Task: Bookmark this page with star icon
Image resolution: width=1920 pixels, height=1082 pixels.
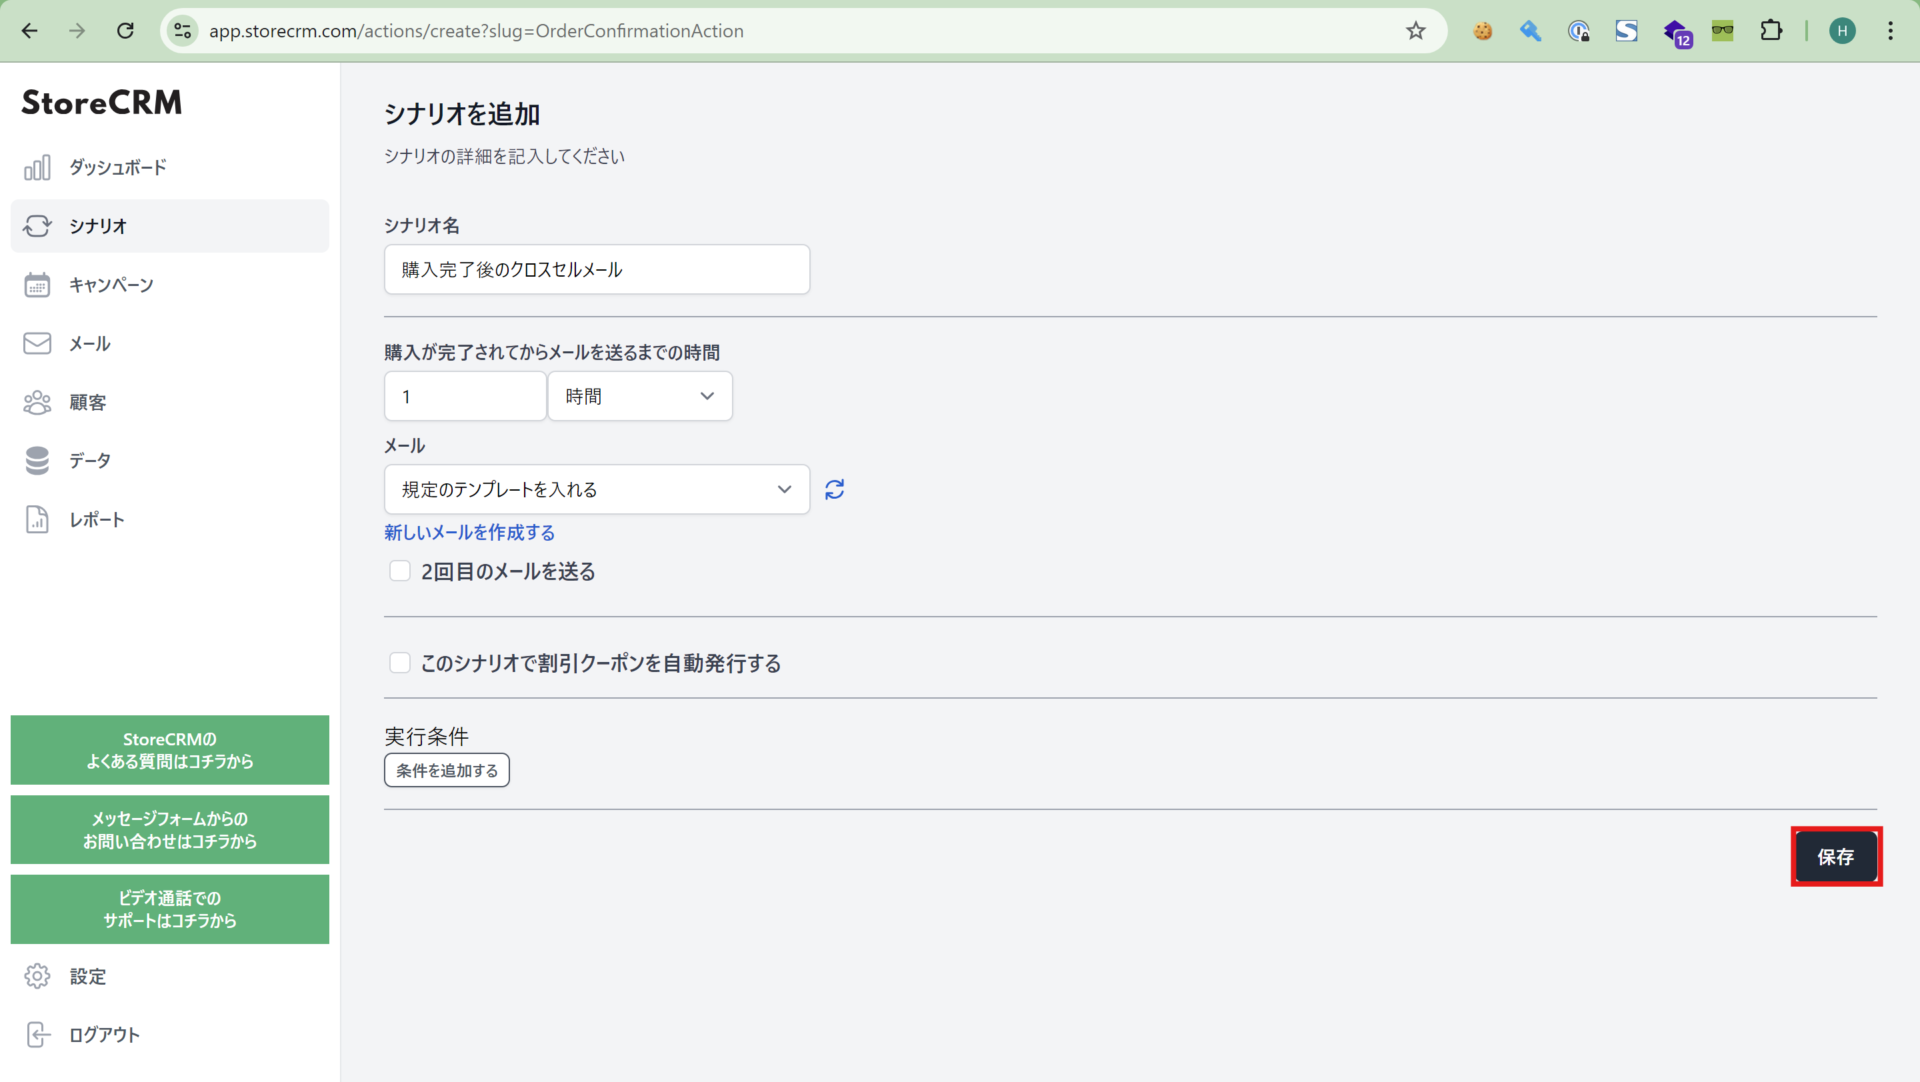Action: pyautogui.click(x=1416, y=31)
